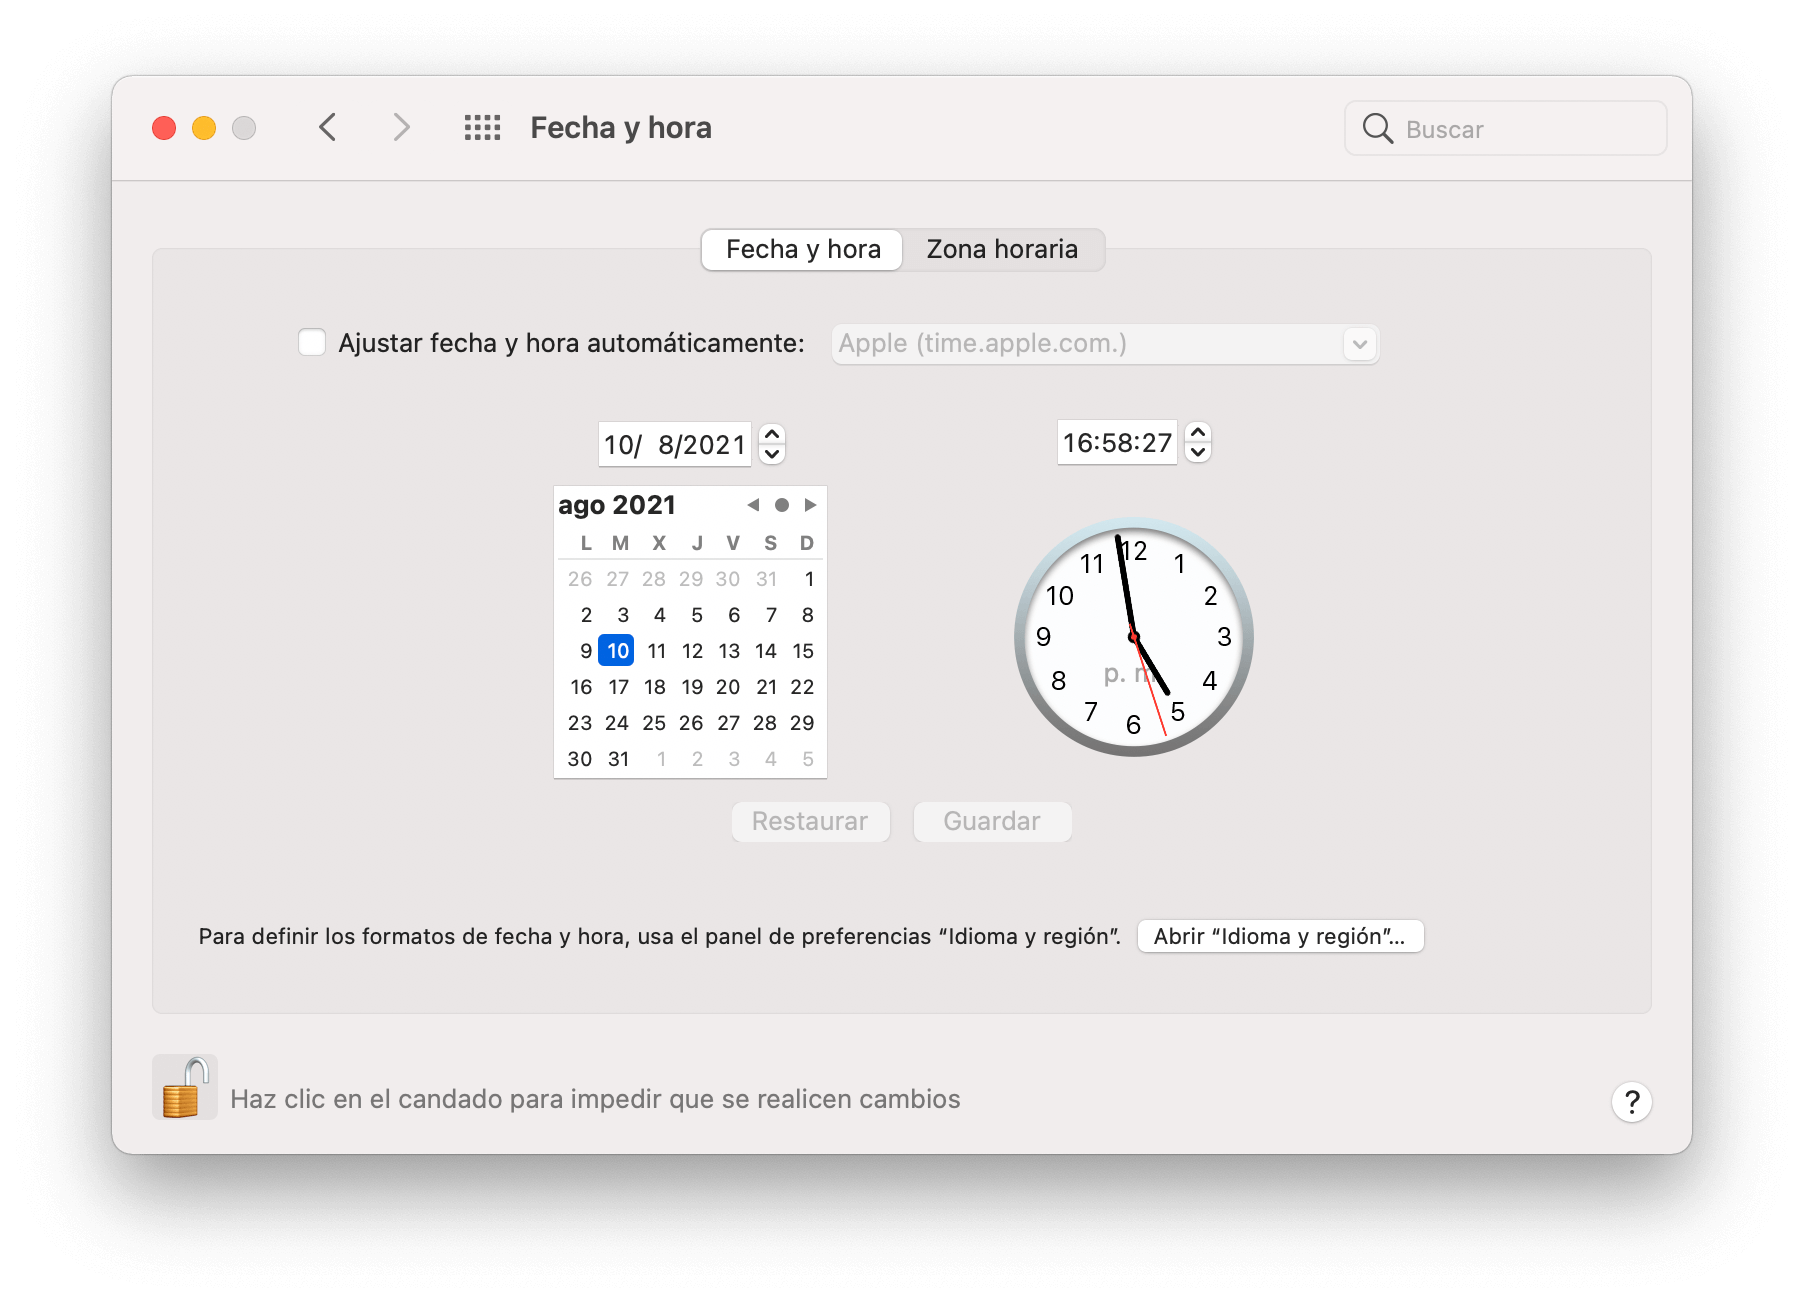Uncheck Ajustar fecha y hora automáticamente

[311, 343]
